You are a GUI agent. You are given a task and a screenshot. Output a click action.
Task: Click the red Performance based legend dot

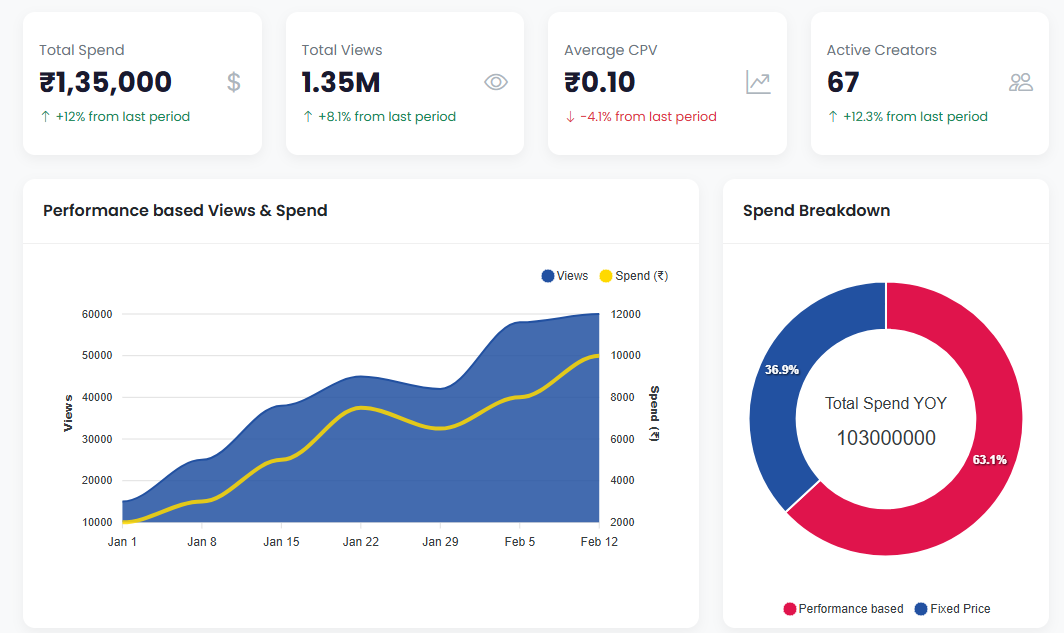pyautogui.click(x=790, y=608)
